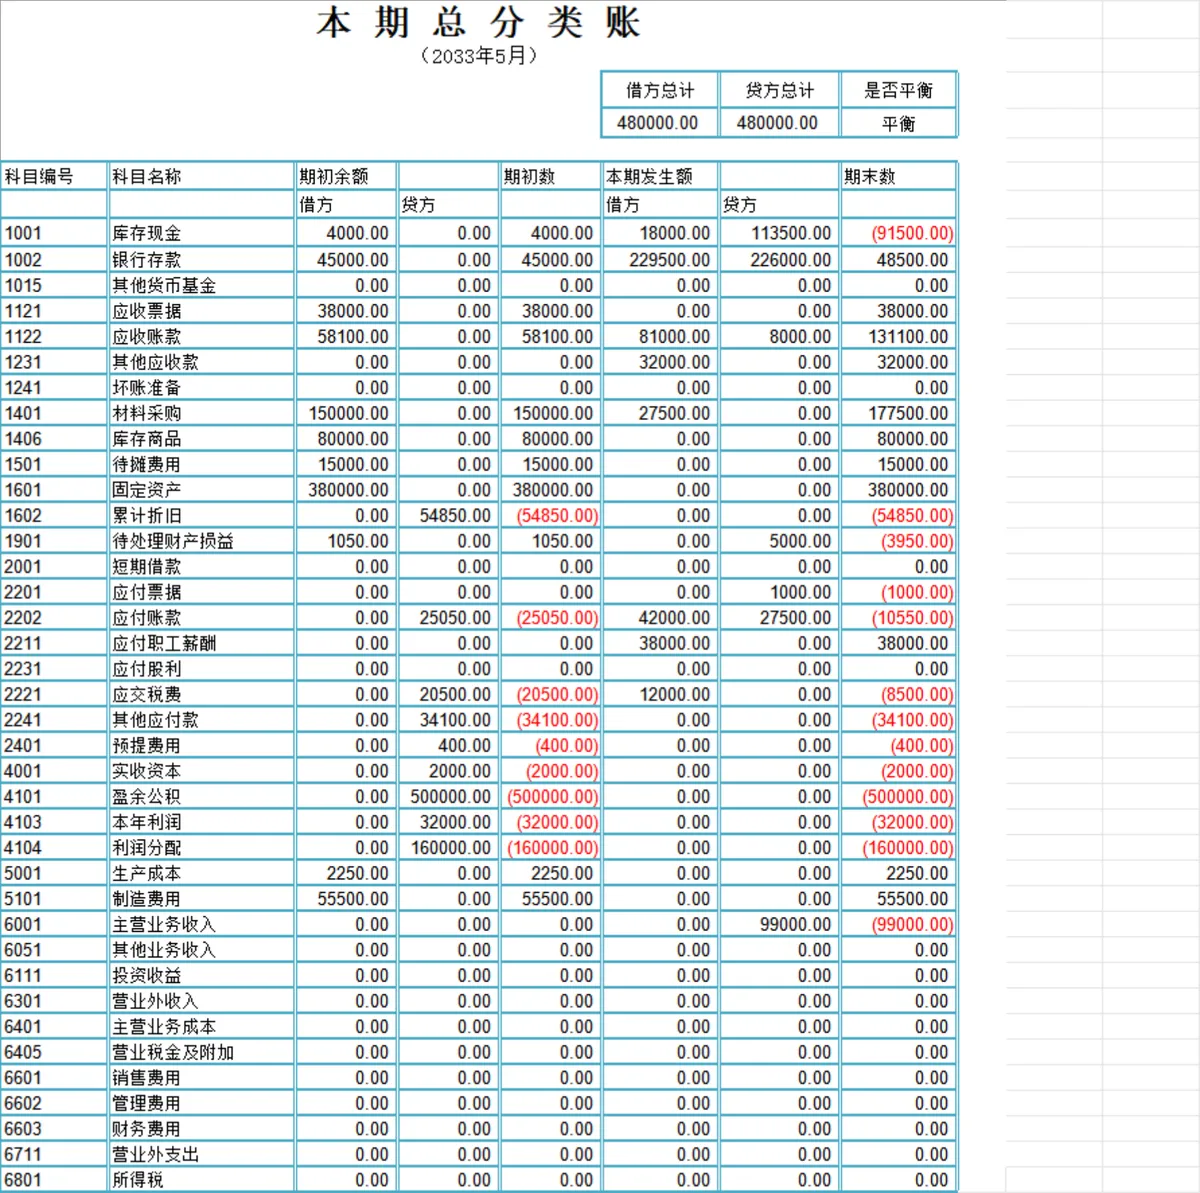Select the 平衡 result cell

pyautogui.click(x=898, y=123)
